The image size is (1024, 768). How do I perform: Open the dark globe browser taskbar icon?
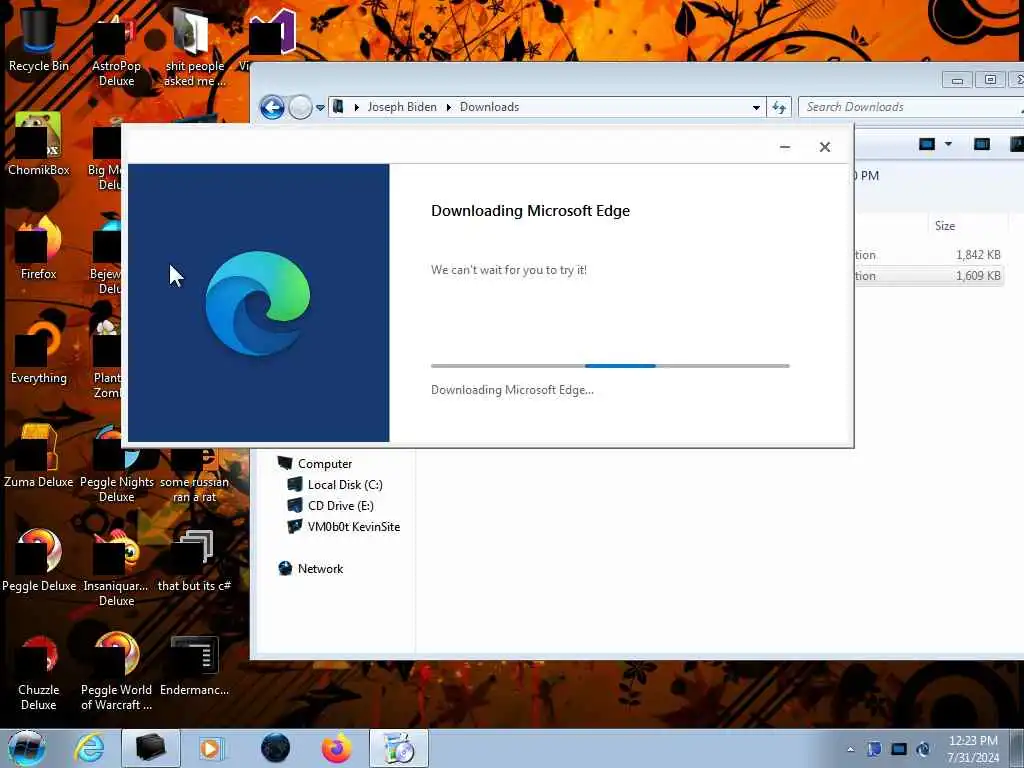[x=275, y=748]
